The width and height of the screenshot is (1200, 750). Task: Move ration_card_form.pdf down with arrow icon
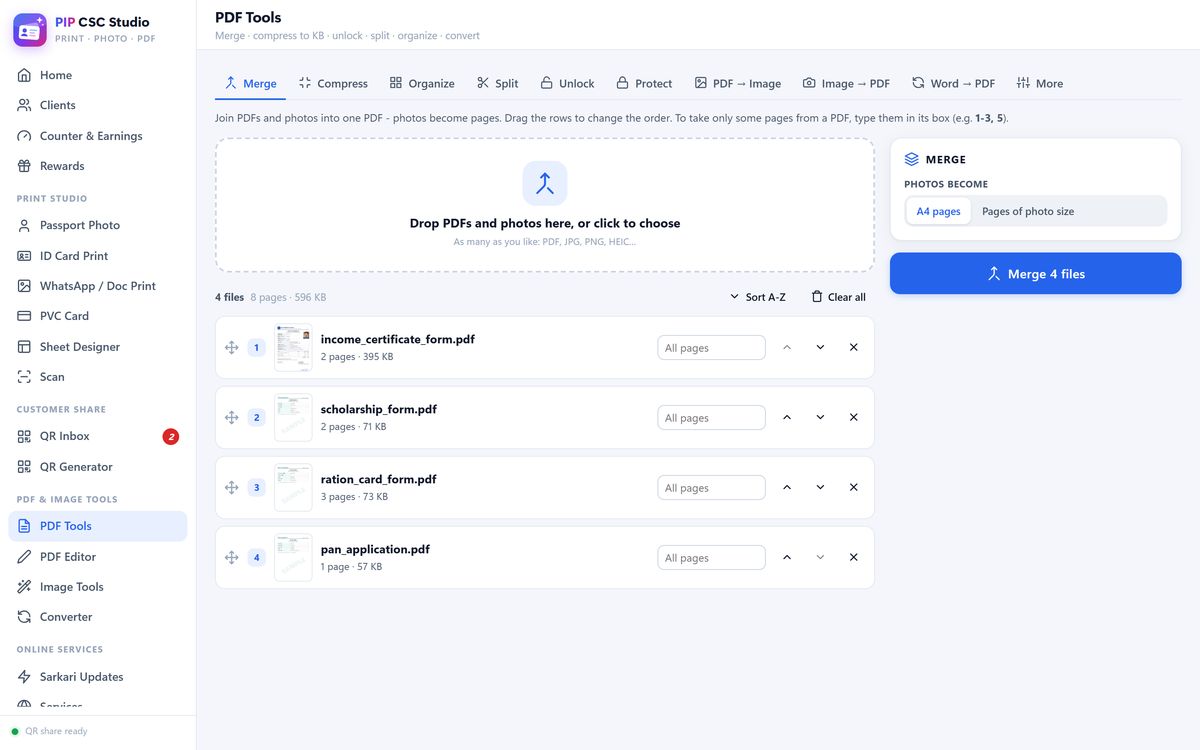(820, 487)
